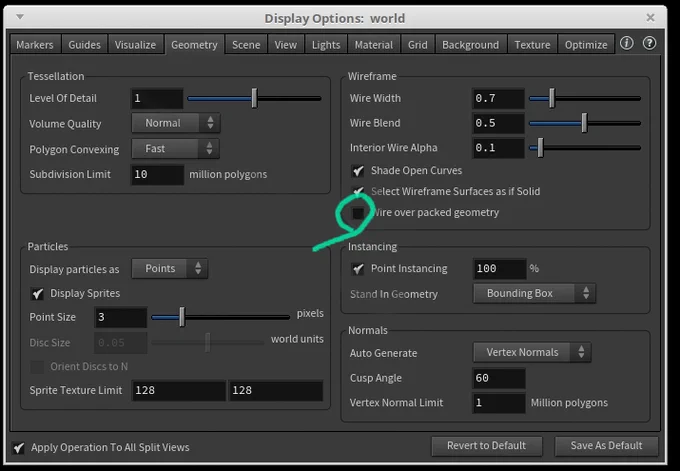Screen dimensions: 680x471
Task: Click the Interior Wire Alpha value field
Action: (x=498, y=148)
